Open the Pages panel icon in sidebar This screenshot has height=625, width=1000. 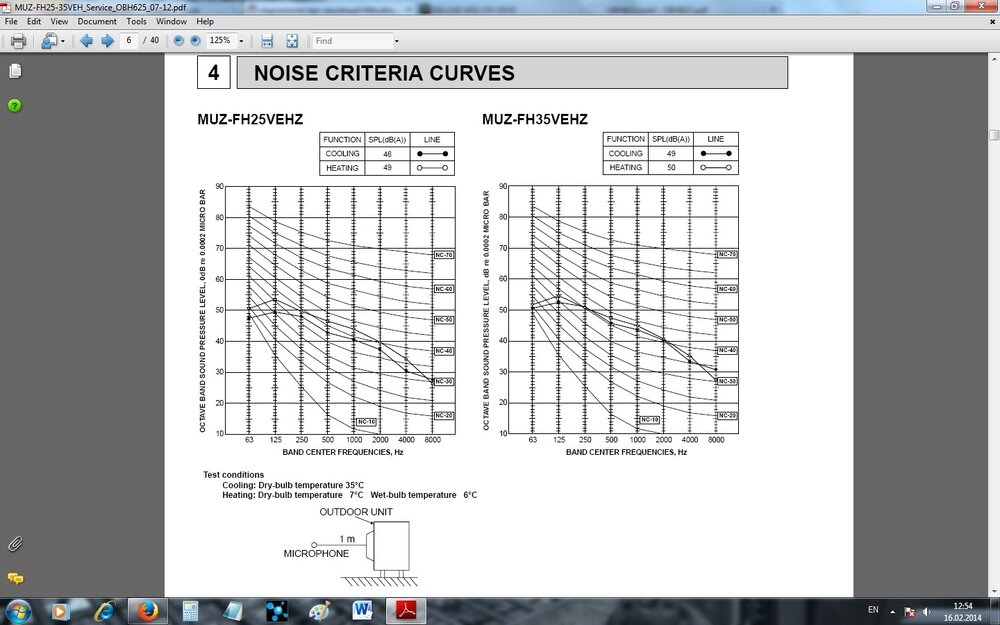15,71
